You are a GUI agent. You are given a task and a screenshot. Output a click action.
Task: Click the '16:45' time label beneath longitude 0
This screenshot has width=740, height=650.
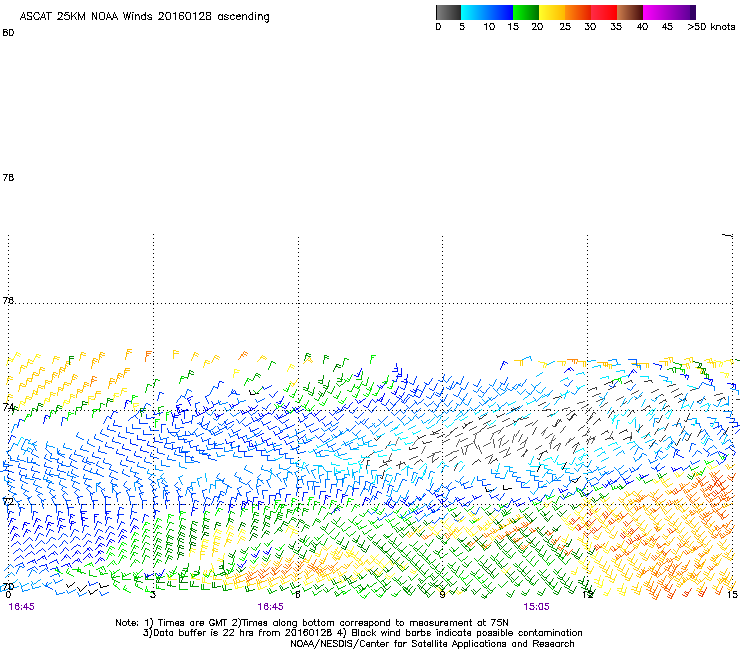click(x=22, y=607)
